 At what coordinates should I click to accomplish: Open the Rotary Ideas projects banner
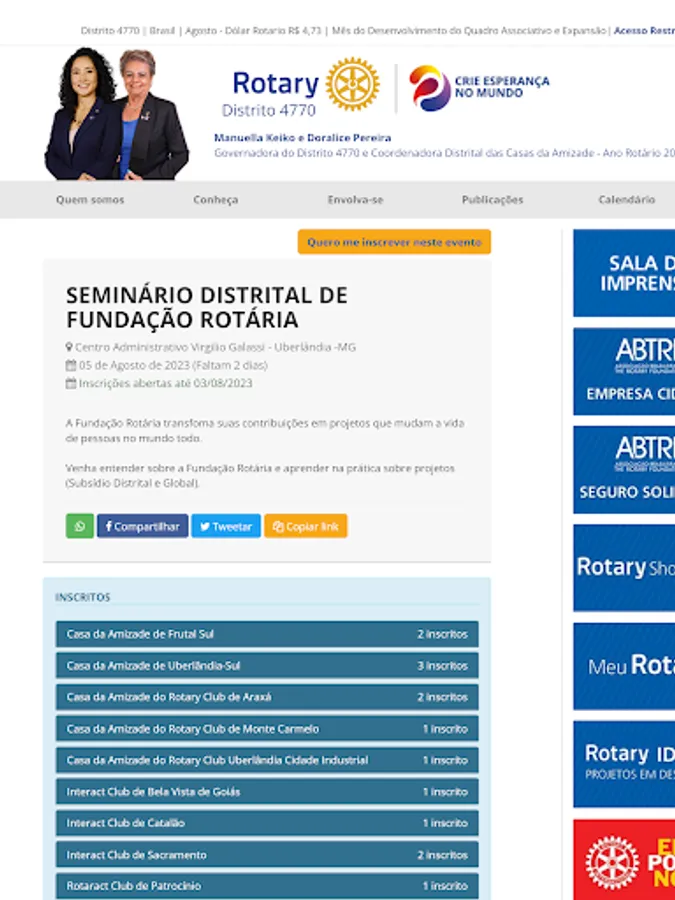coord(624,764)
